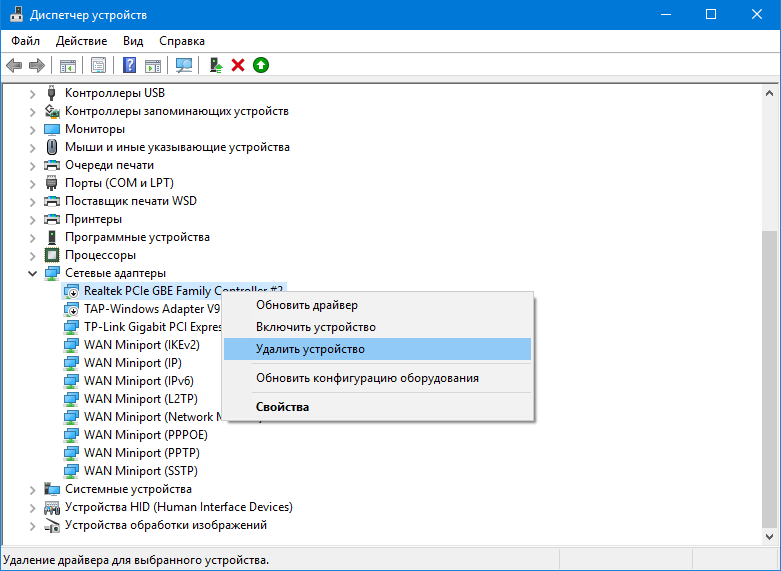Viewport: 781px width, 571px height.
Task: Click the update driver toolbar icon
Action: (x=215, y=66)
